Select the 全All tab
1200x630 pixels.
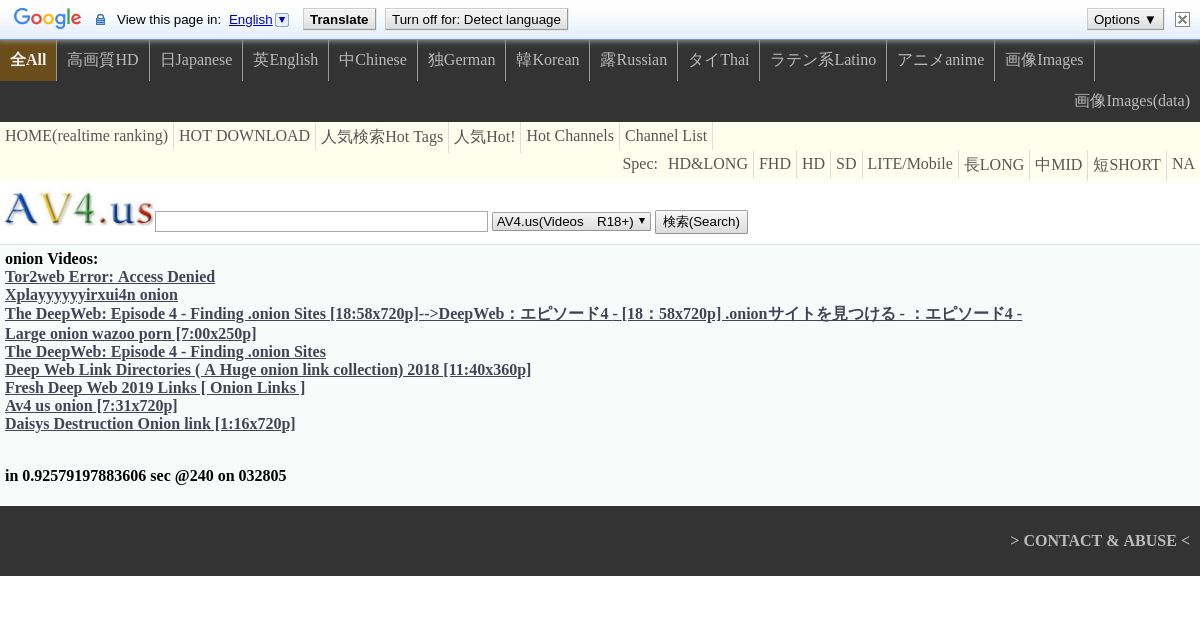[x=28, y=60]
